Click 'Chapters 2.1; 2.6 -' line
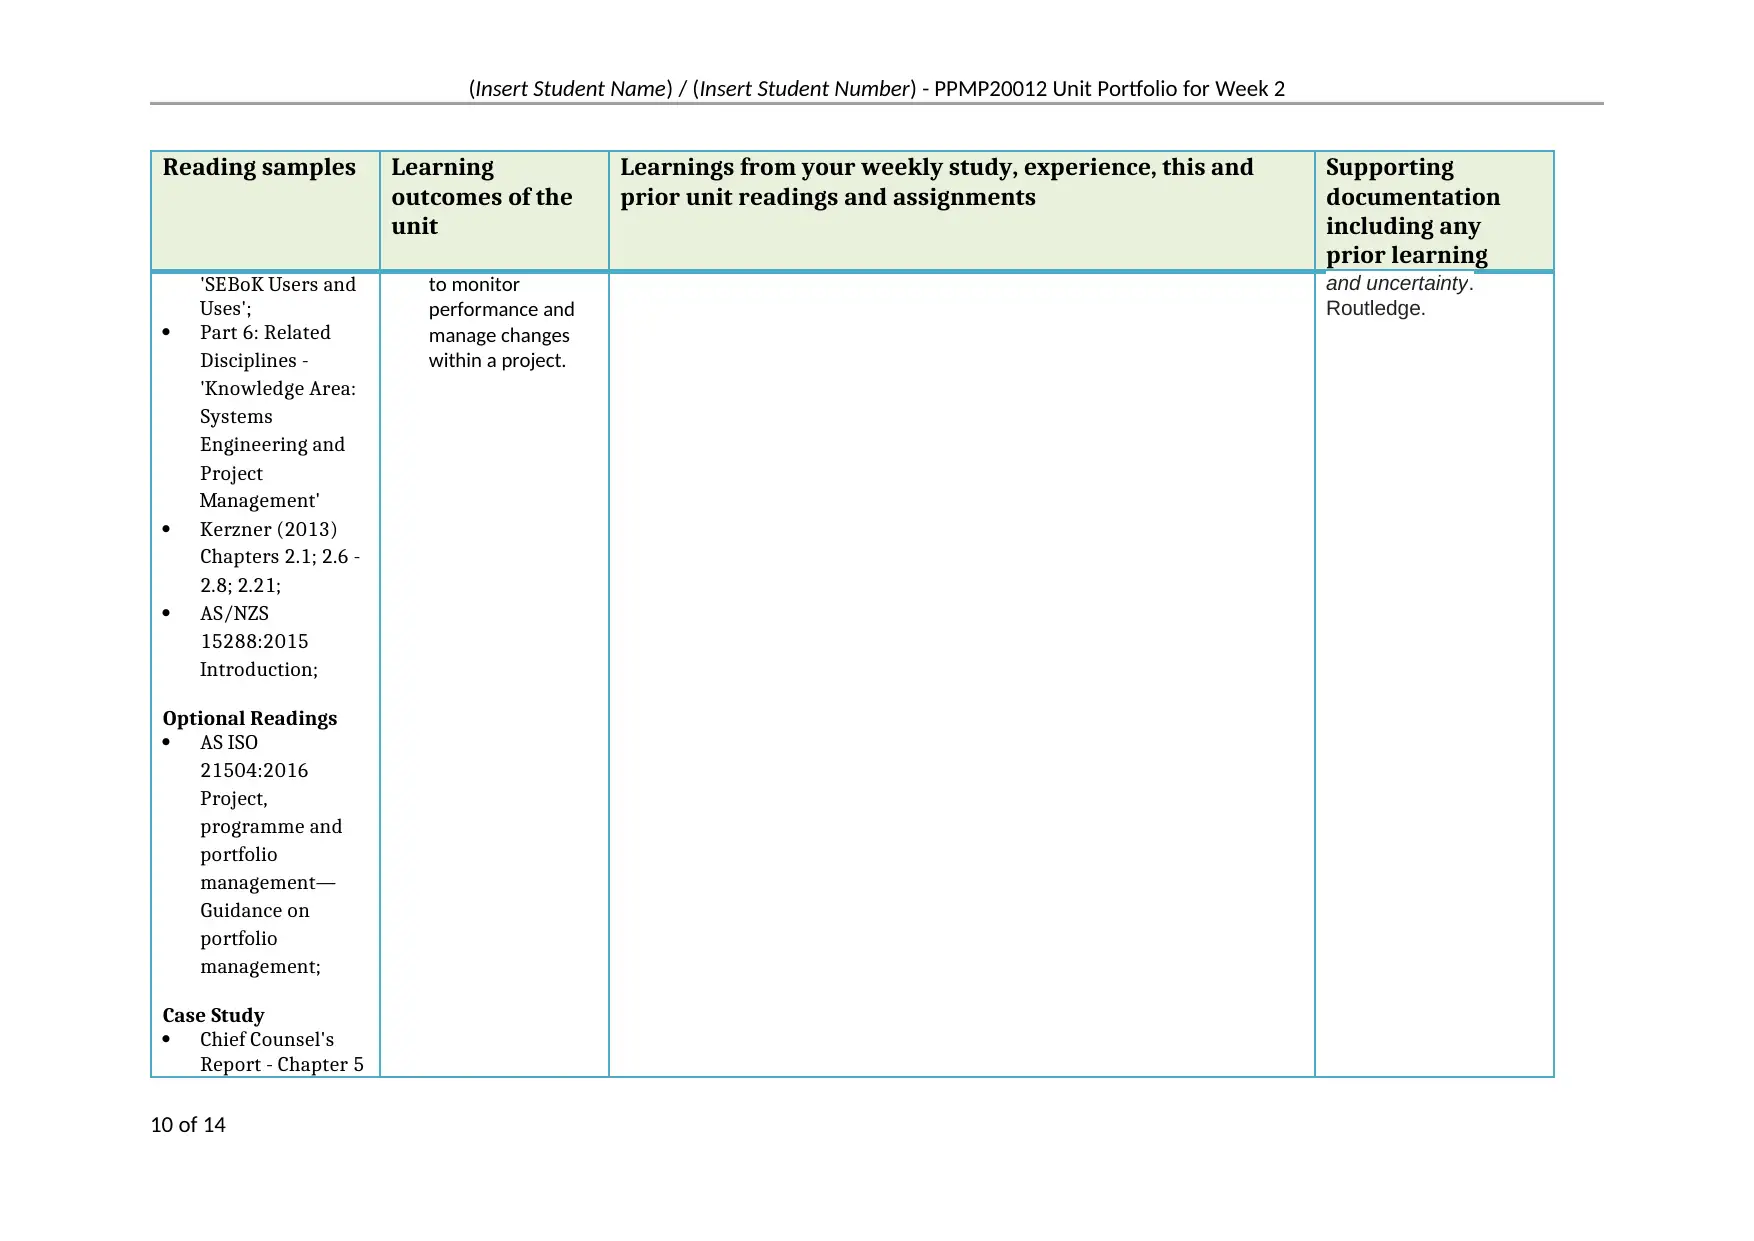This screenshot has height=1241, width=1754. pyautogui.click(x=279, y=557)
